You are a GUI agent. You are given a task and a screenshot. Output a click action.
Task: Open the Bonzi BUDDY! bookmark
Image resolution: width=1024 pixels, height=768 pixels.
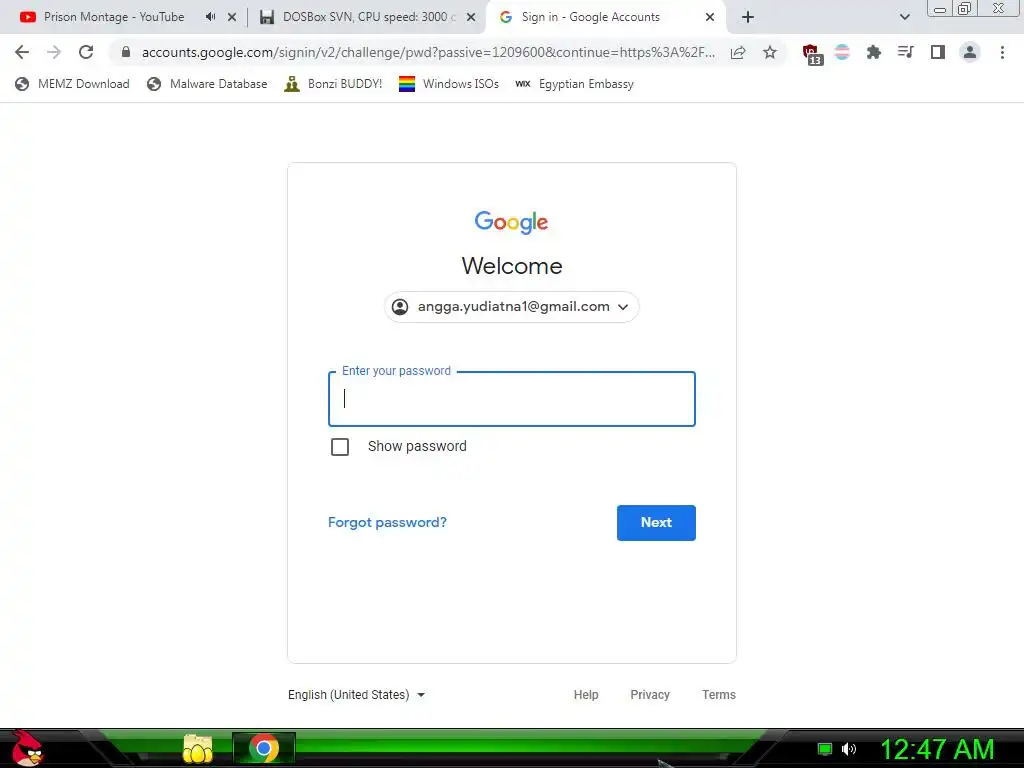[334, 84]
